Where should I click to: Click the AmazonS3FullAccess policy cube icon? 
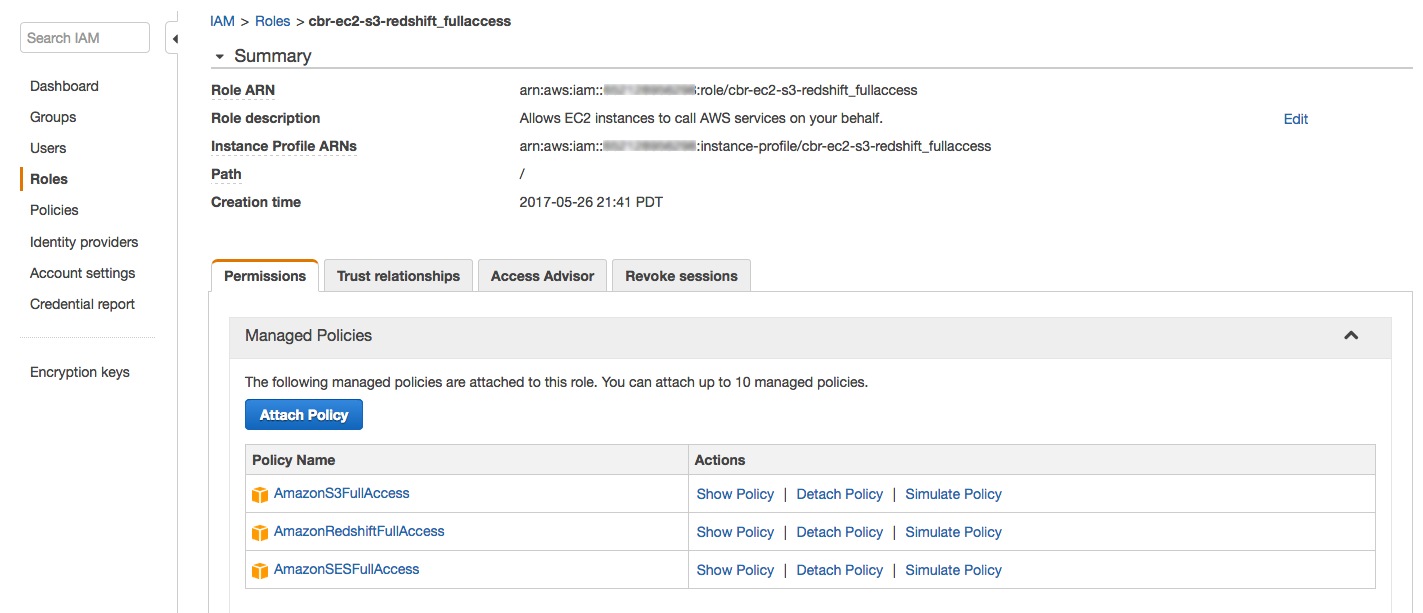(x=260, y=495)
